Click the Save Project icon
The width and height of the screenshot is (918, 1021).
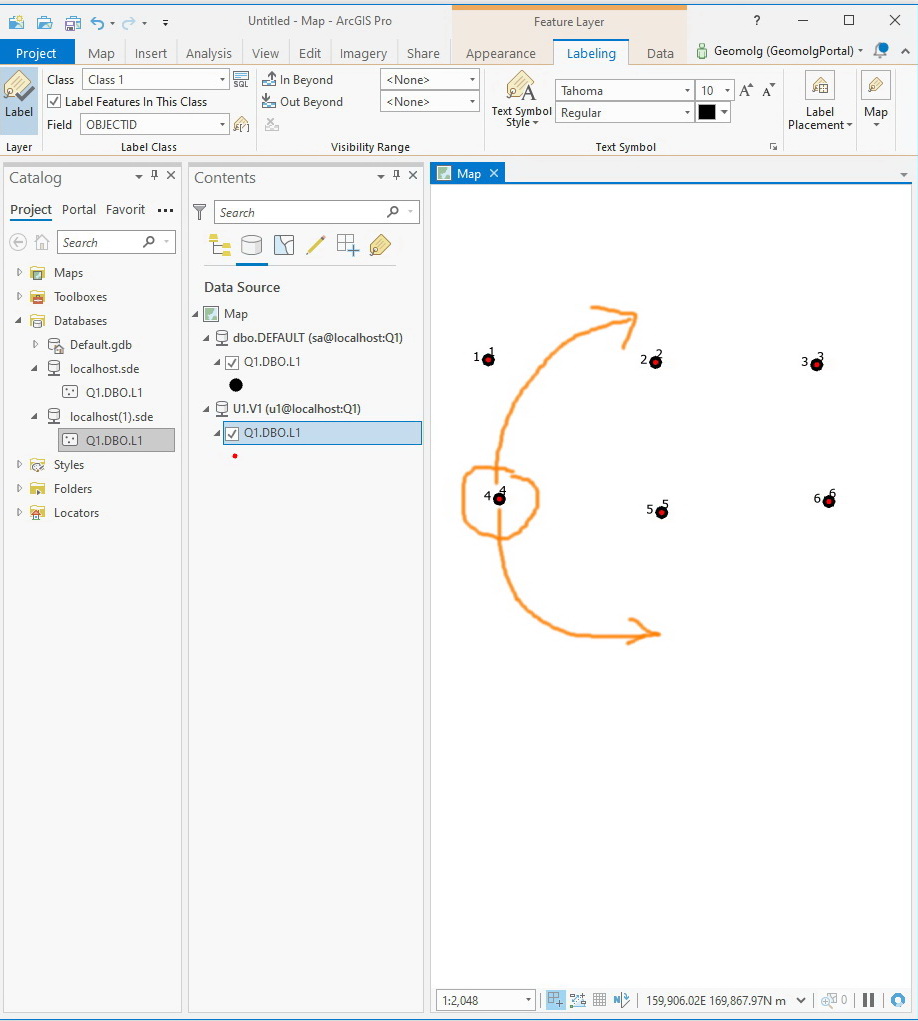pos(72,23)
